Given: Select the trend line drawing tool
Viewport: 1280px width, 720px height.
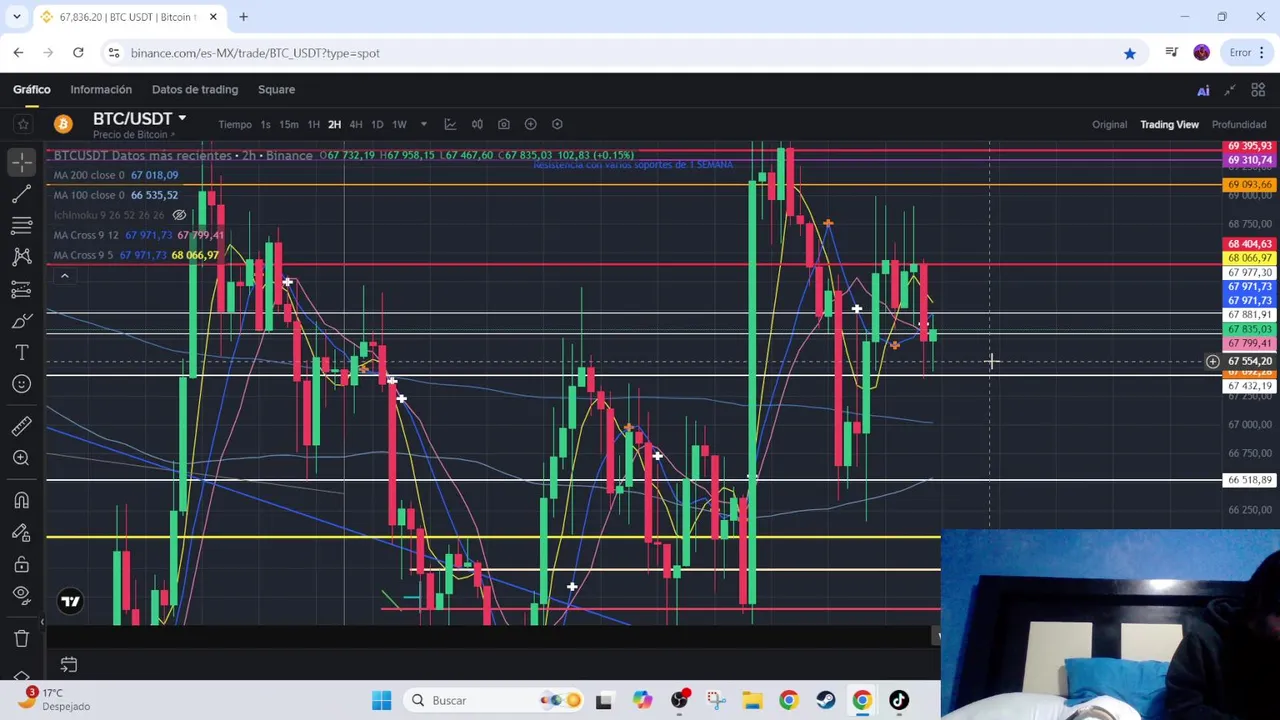Looking at the screenshot, I should pyautogui.click(x=22, y=193).
